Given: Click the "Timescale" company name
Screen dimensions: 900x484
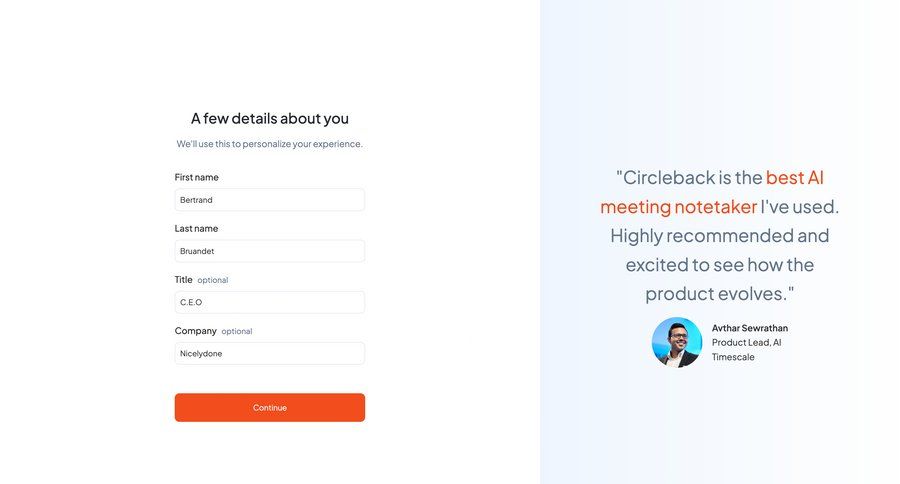Looking at the screenshot, I should coord(733,357).
